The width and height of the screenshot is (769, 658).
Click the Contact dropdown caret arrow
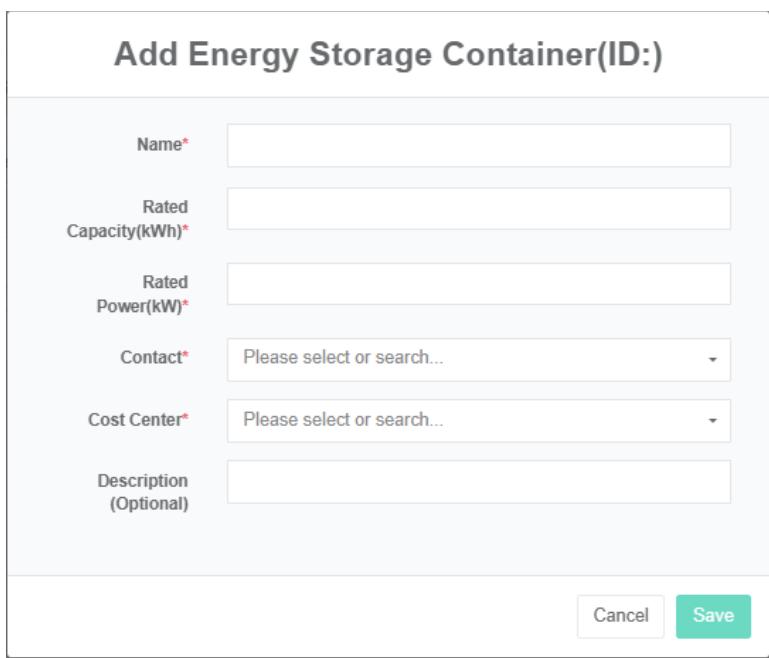(x=712, y=359)
